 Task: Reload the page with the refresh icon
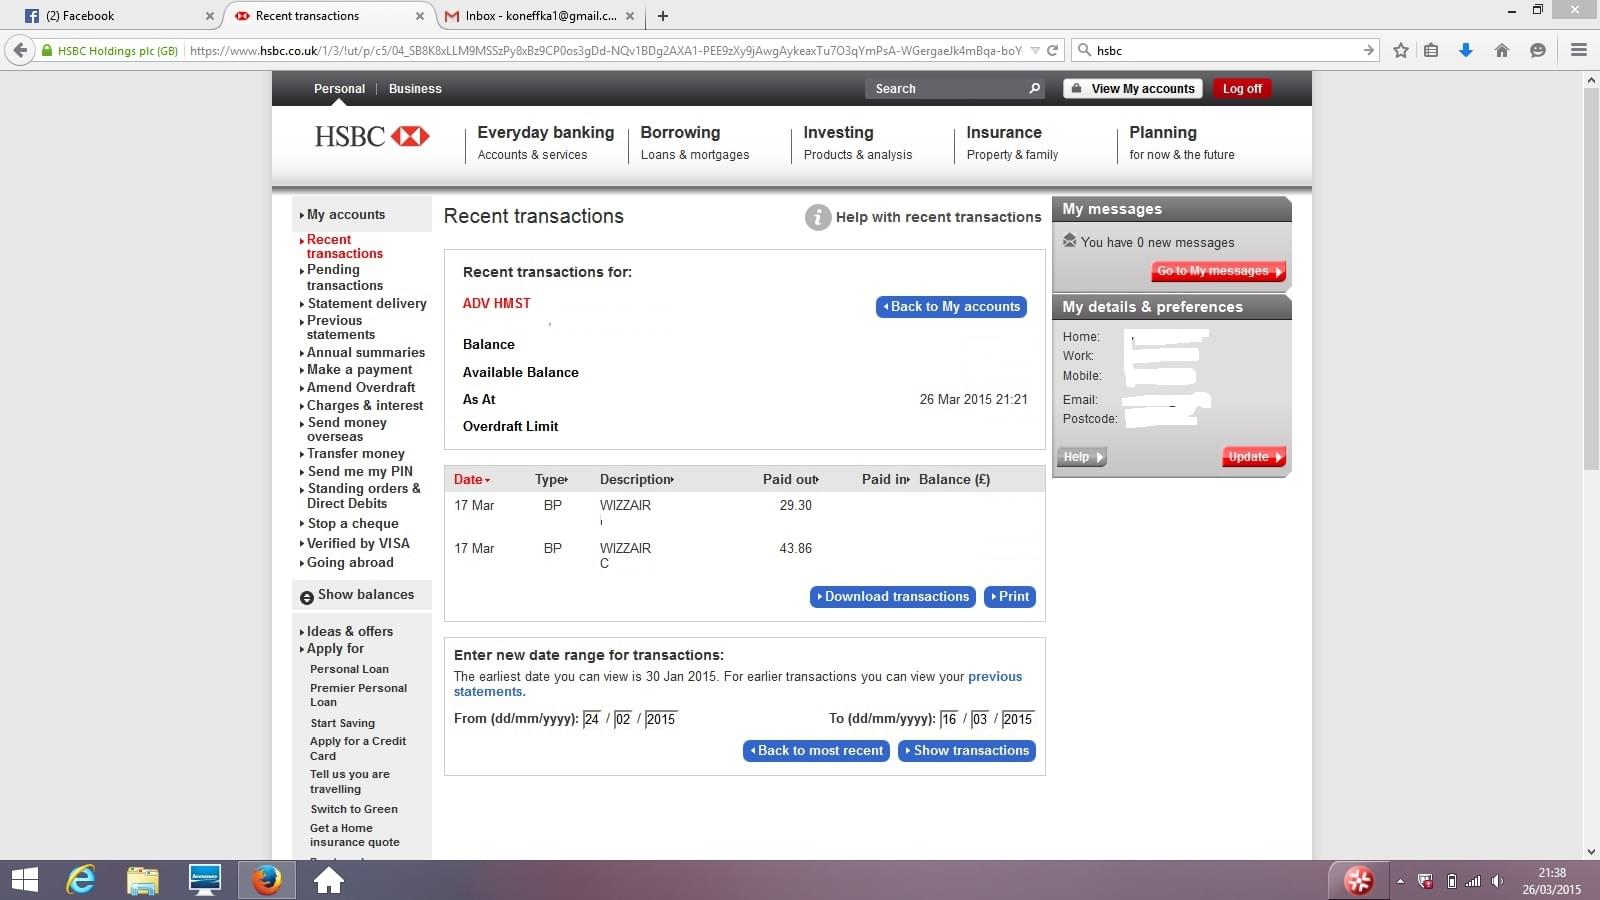coord(1052,50)
